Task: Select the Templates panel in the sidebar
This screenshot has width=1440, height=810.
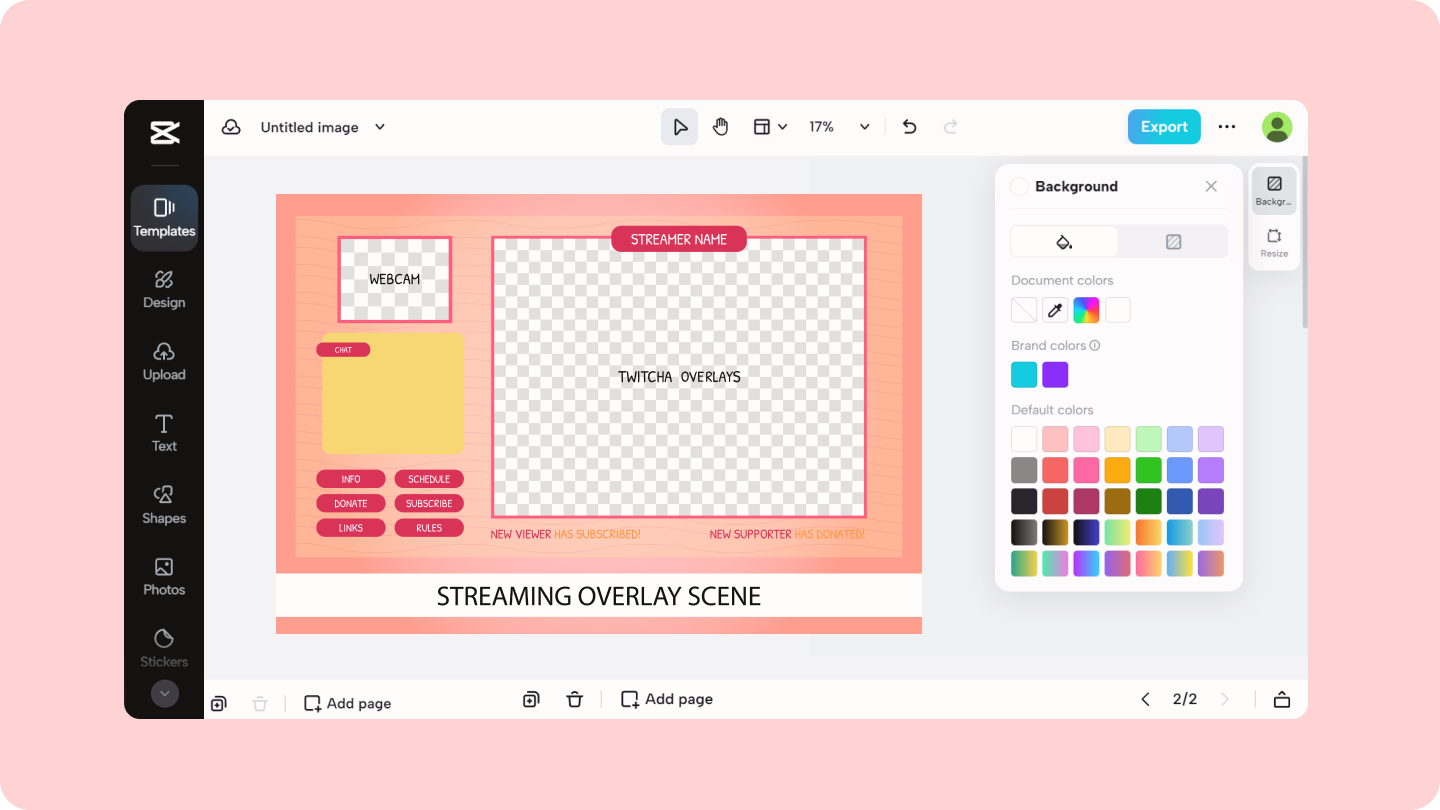Action: 163,218
